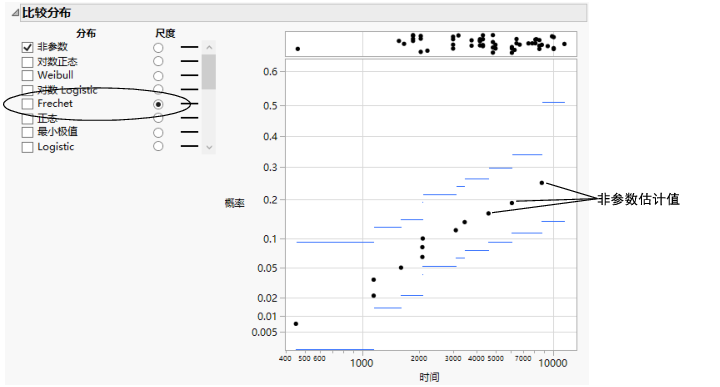Image resolution: width=720 pixels, height=387 pixels.
Task: Click the 非参数估计值 annotation label
Action: click(x=639, y=199)
